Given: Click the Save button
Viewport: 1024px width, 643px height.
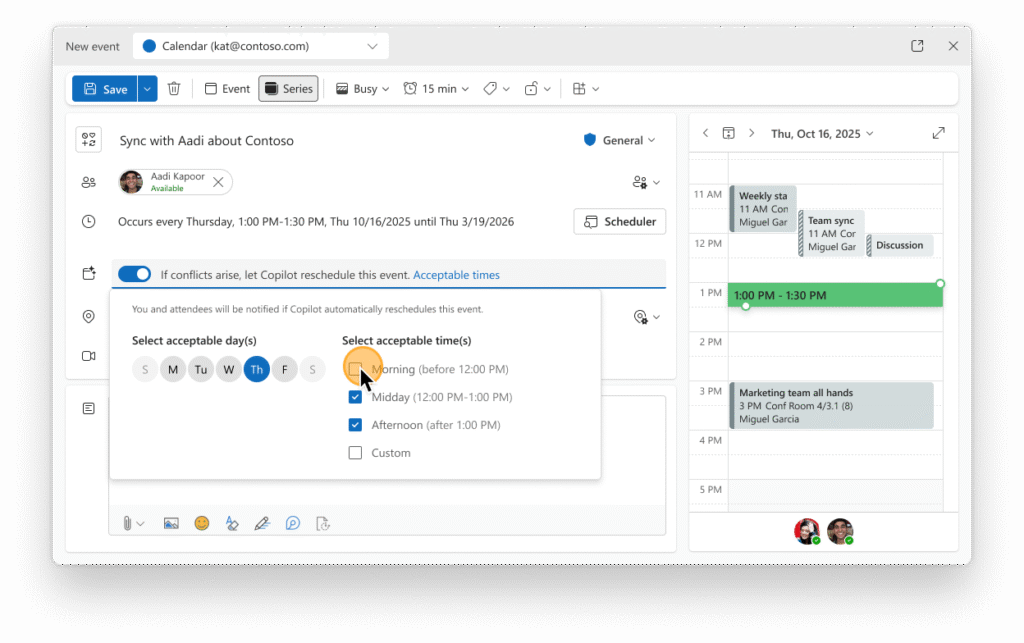Looking at the screenshot, I should click(x=104, y=89).
